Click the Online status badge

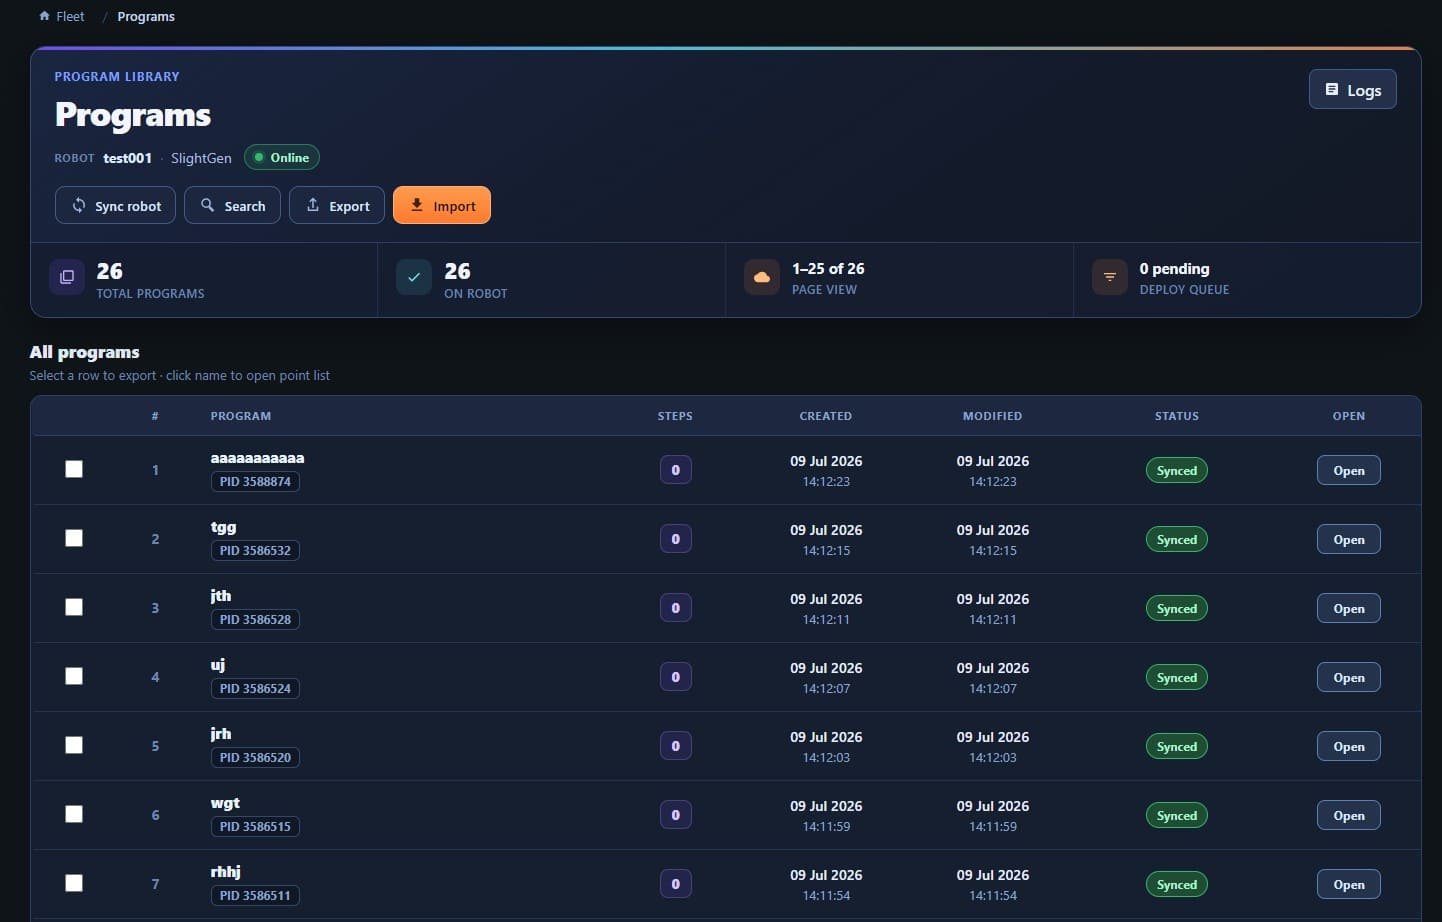click(281, 157)
